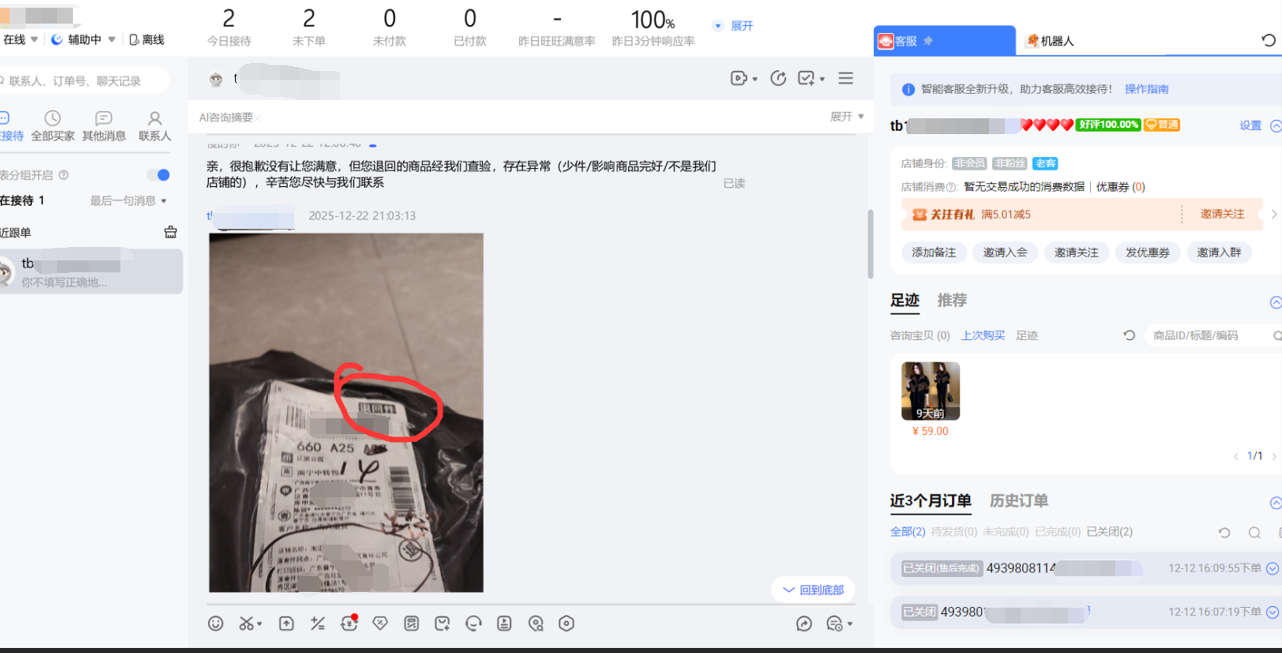Viewport: 1282px width, 653px height.
Task: Switch to the 历史订单 tab
Action: (x=1018, y=501)
